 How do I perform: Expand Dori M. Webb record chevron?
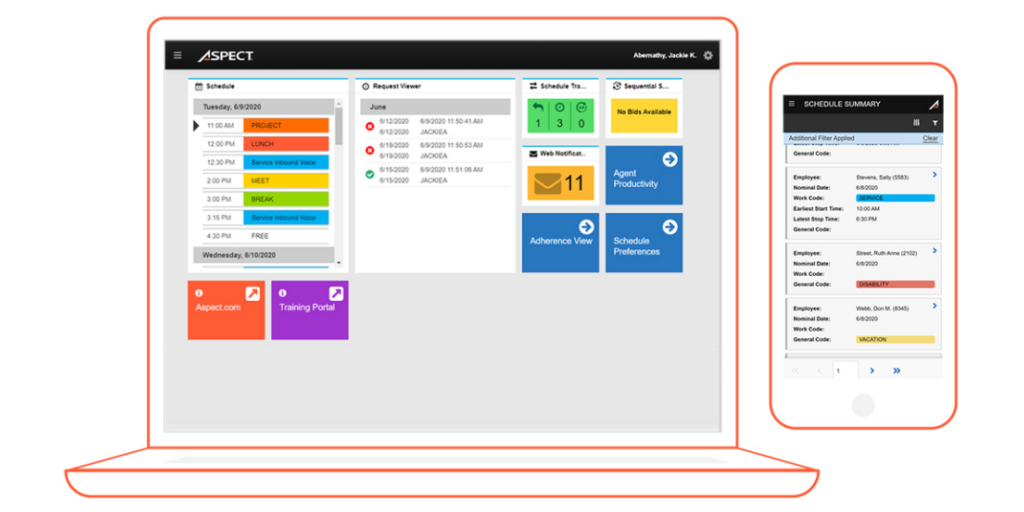(x=934, y=306)
